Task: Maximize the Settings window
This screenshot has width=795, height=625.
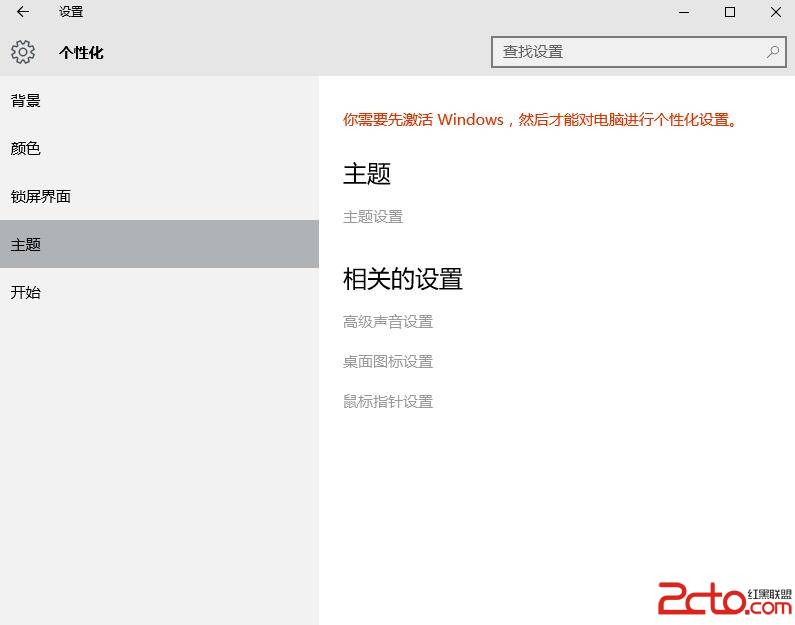Action: pyautogui.click(x=730, y=12)
